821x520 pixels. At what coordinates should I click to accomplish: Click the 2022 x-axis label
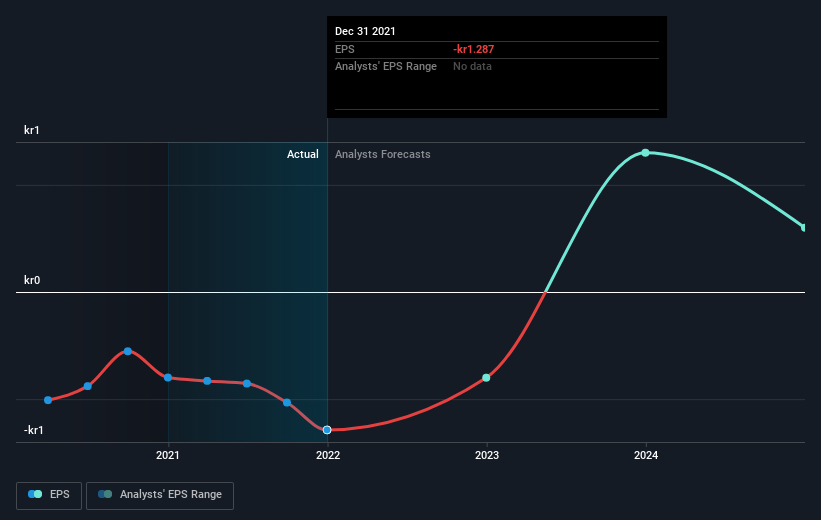coord(328,455)
